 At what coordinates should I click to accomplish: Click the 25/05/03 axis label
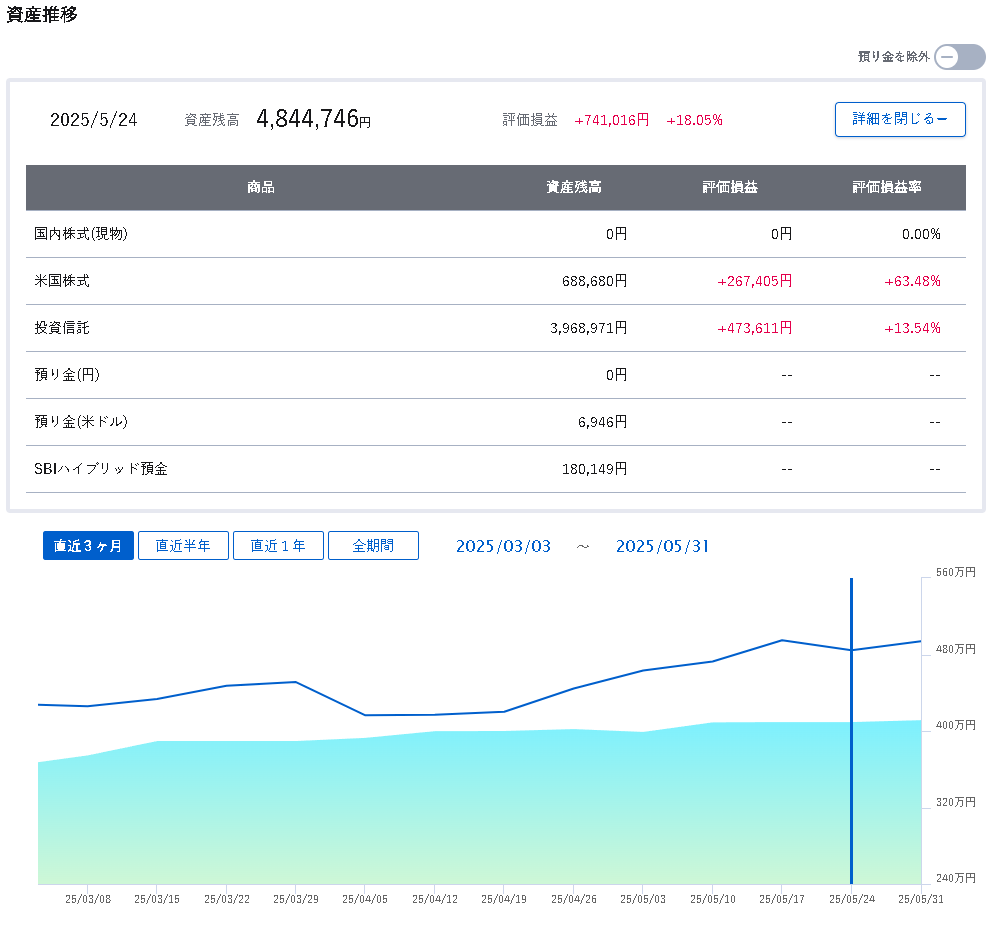pos(643,899)
